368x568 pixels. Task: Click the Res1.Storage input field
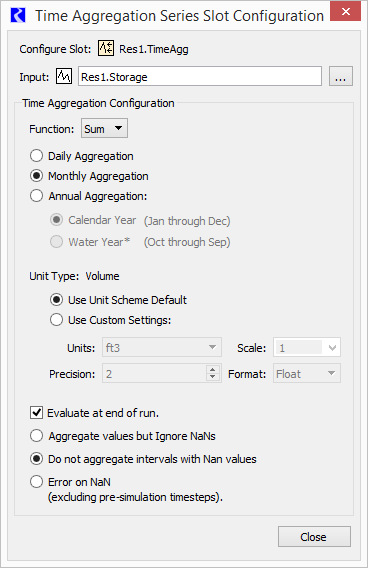click(200, 76)
